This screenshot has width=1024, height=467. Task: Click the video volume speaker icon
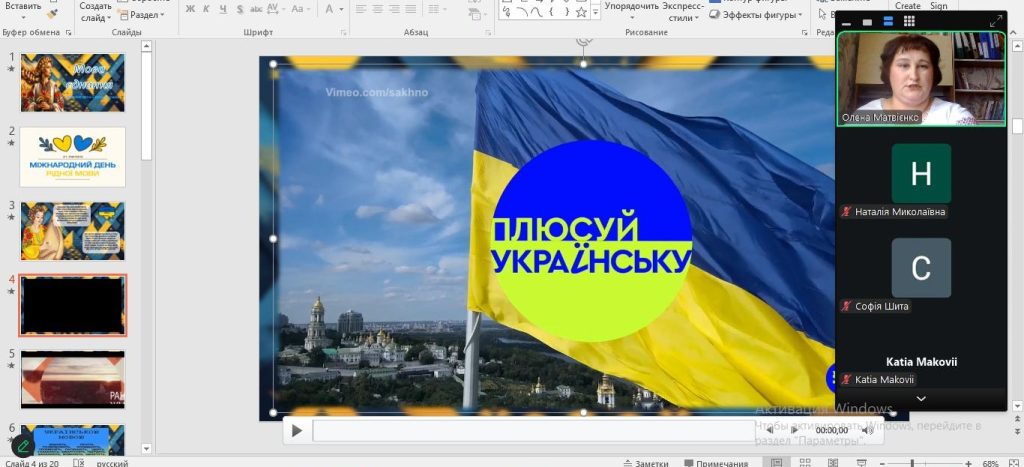point(867,430)
